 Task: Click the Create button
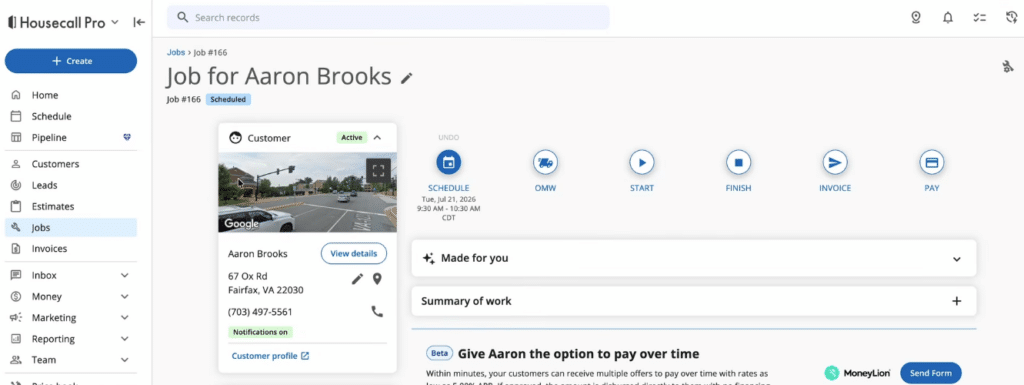[x=71, y=61]
